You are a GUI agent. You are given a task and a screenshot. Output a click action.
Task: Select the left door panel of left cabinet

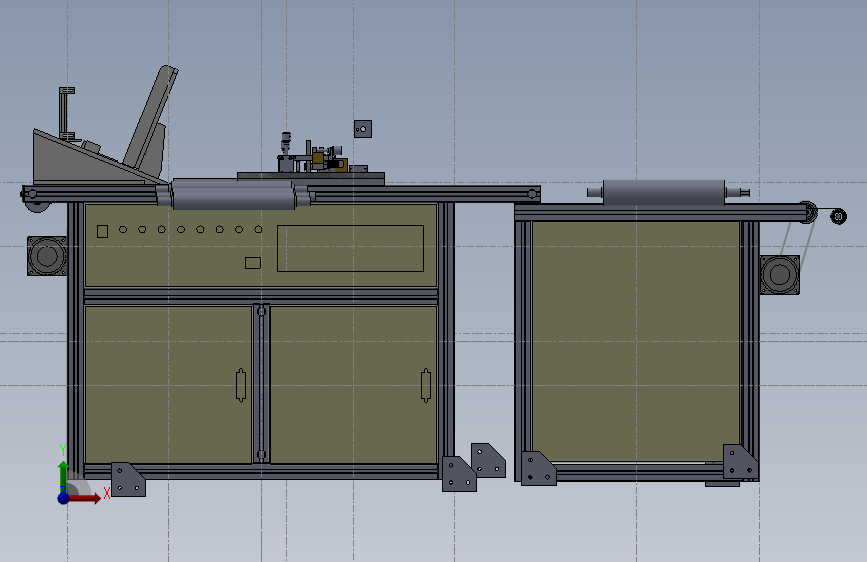click(x=168, y=384)
